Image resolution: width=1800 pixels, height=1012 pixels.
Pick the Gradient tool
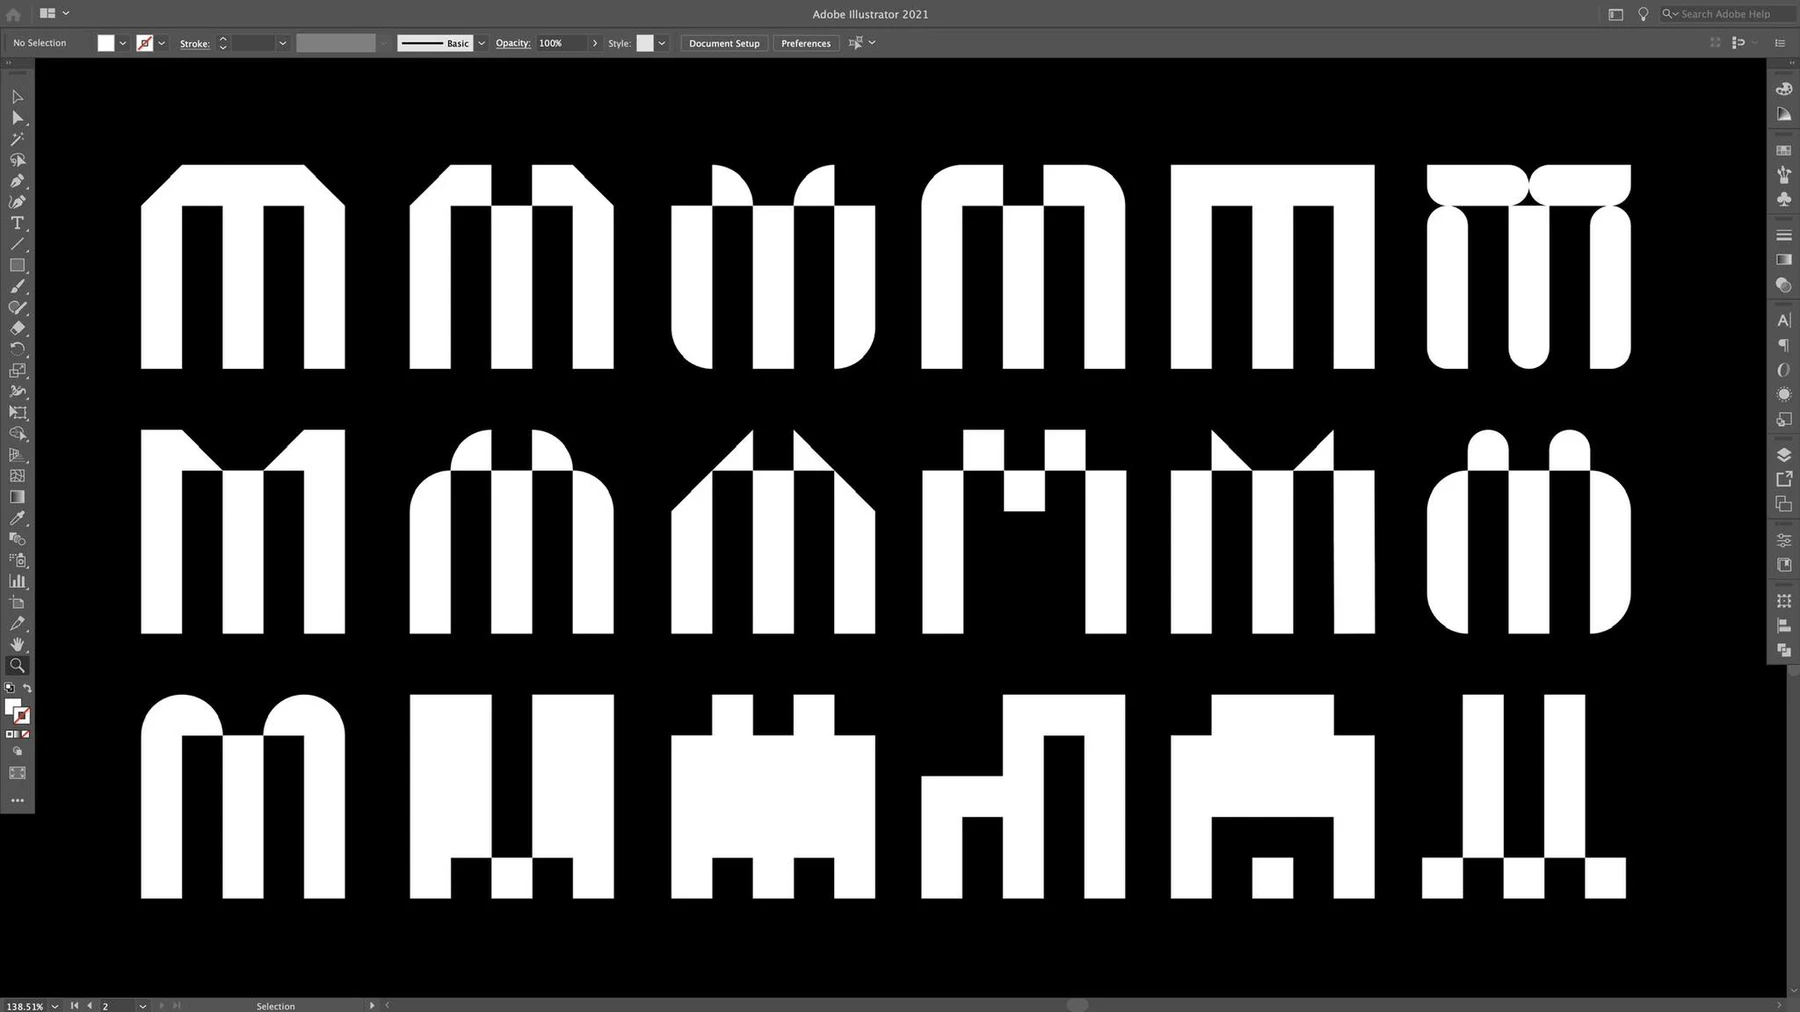tap(17, 497)
